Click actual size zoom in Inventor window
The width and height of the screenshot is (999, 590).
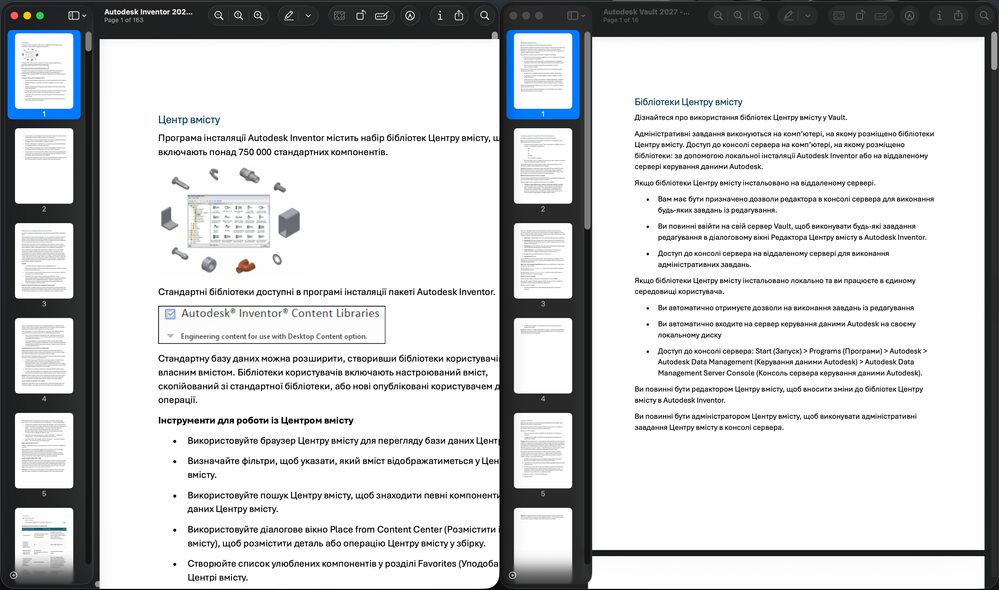point(238,16)
